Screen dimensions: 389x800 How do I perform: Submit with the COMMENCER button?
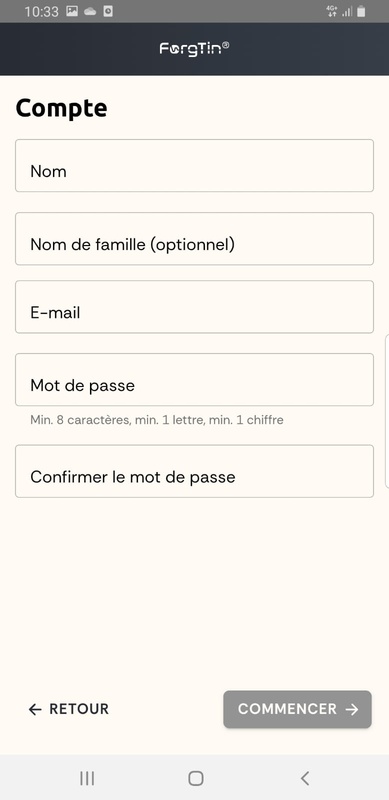click(297, 709)
